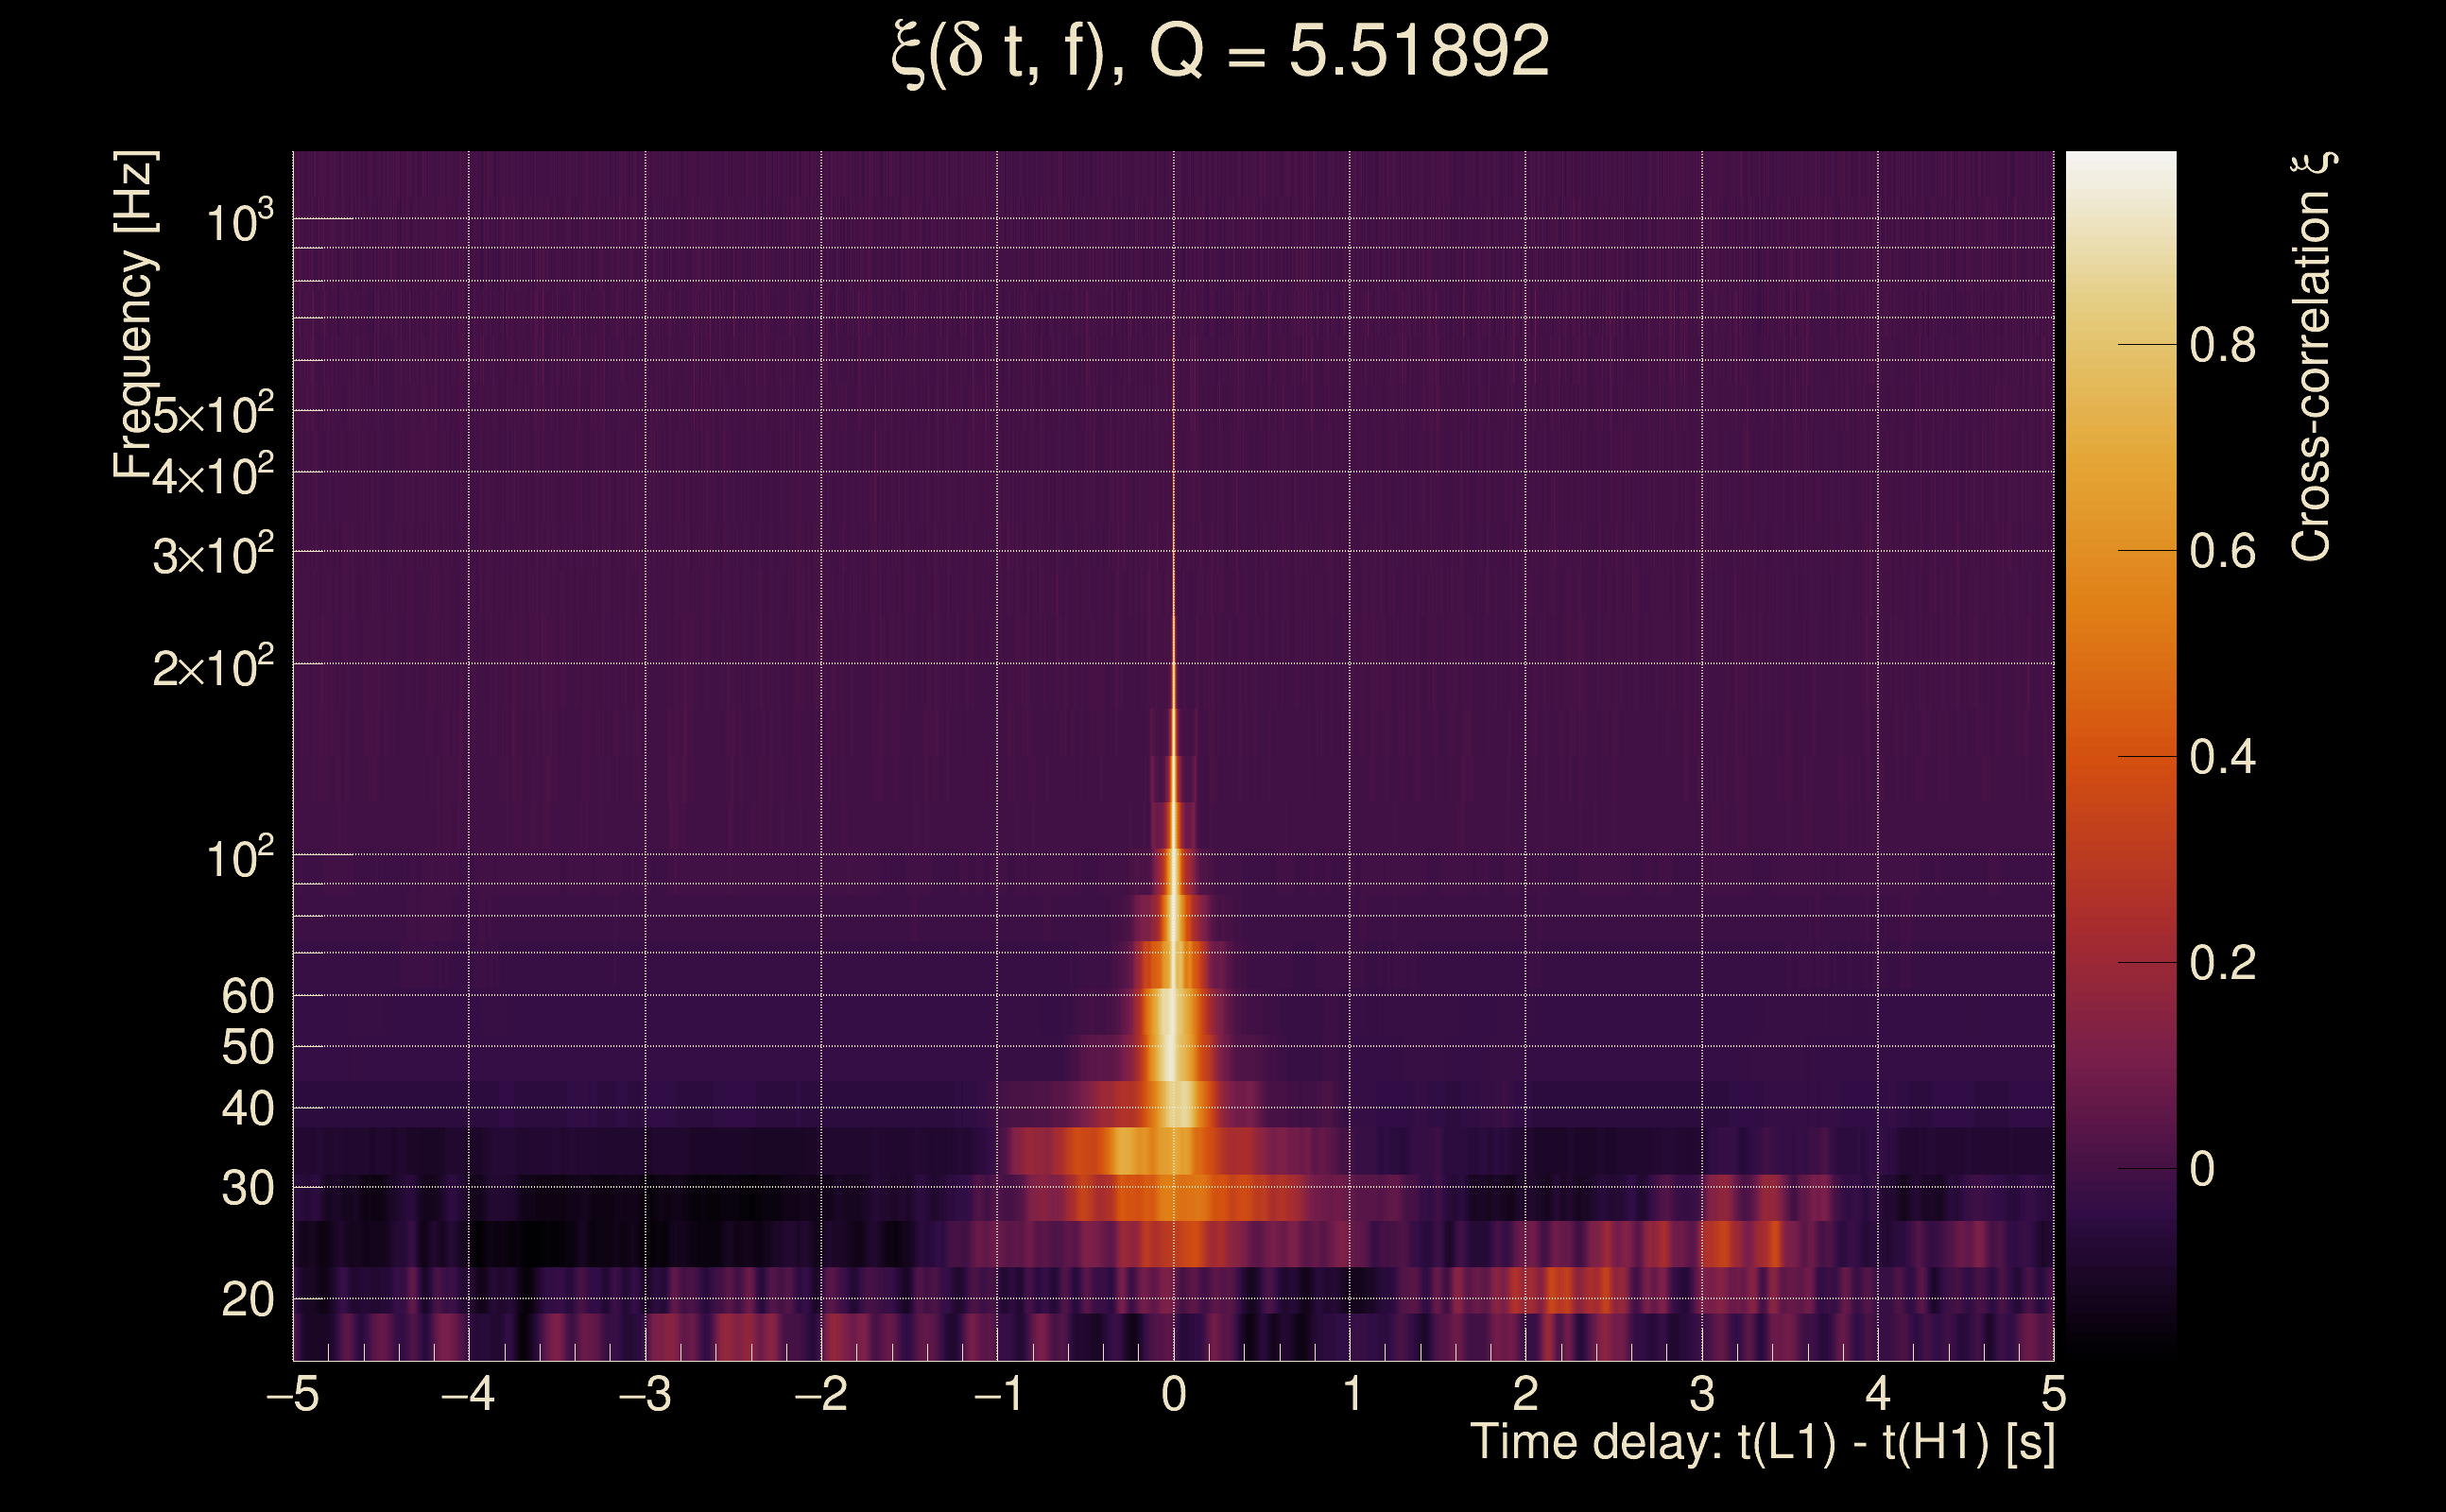Click the 2×10² frequency axis label
This screenshot has height=1512, width=2446.
click(213, 667)
